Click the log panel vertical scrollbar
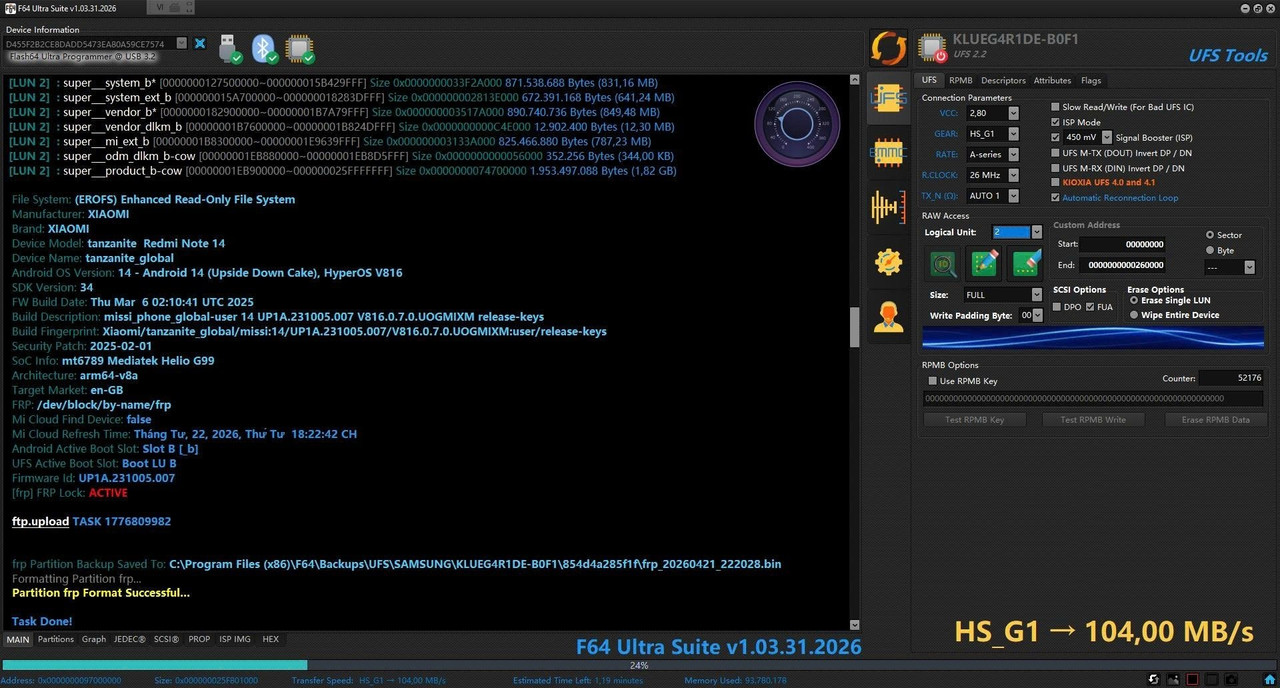The height and width of the screenshot is (688, 1280). point(855,350)
